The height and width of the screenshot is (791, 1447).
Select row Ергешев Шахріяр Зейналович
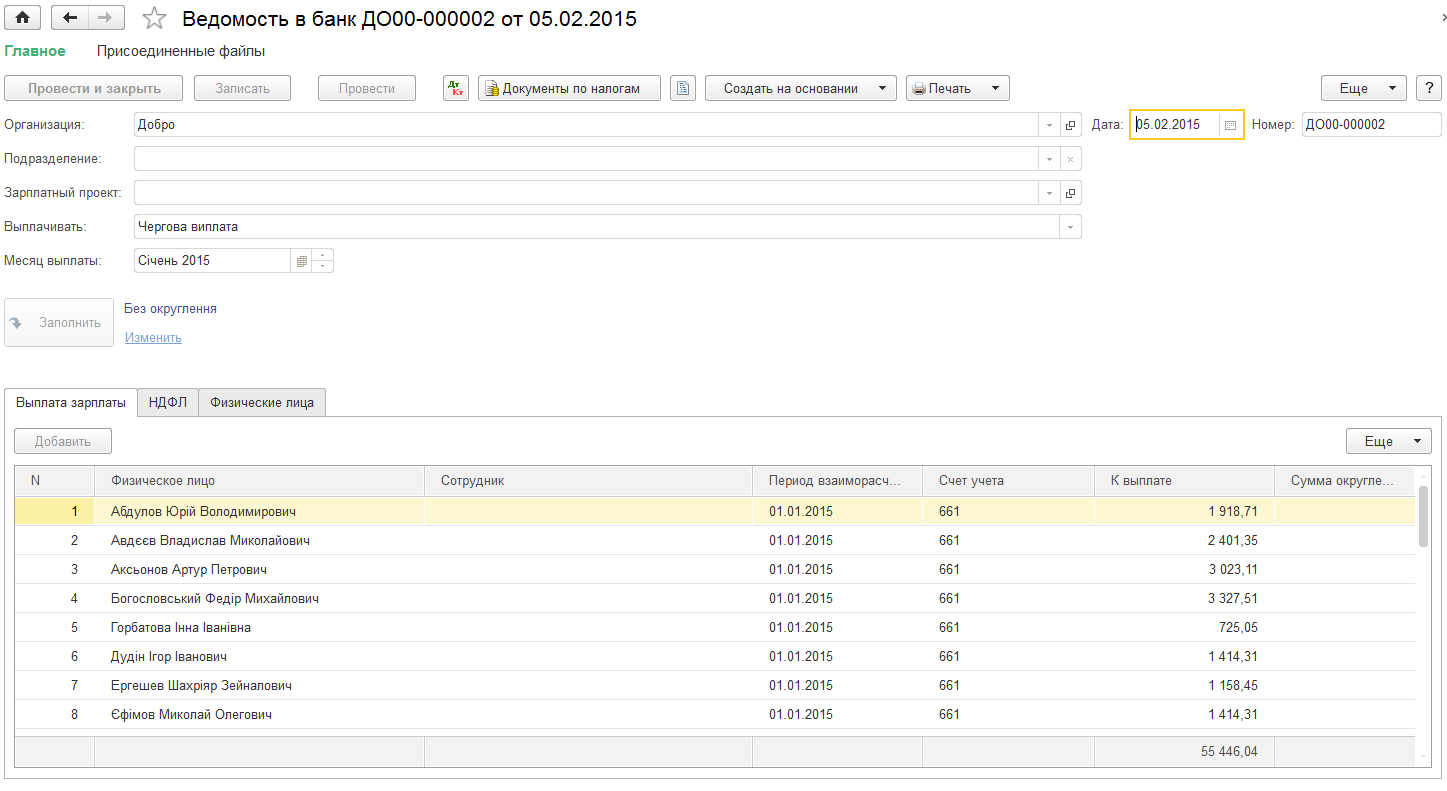pyautogui.click(x=715, y=685)
